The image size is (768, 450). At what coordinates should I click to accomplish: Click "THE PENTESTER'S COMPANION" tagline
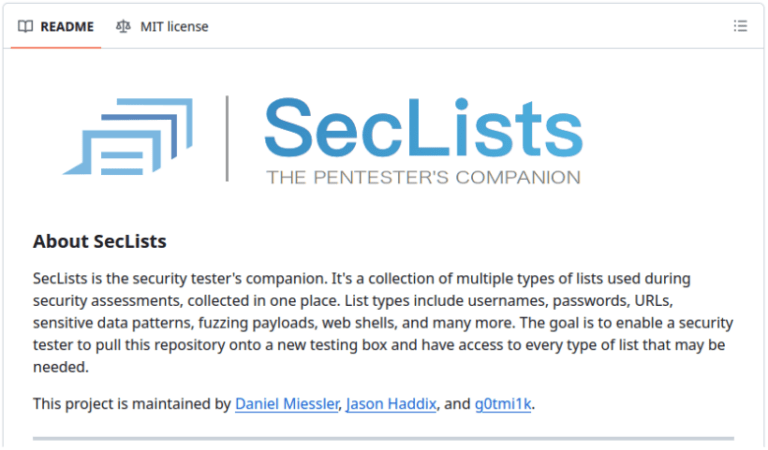click(x=422, y=178)
